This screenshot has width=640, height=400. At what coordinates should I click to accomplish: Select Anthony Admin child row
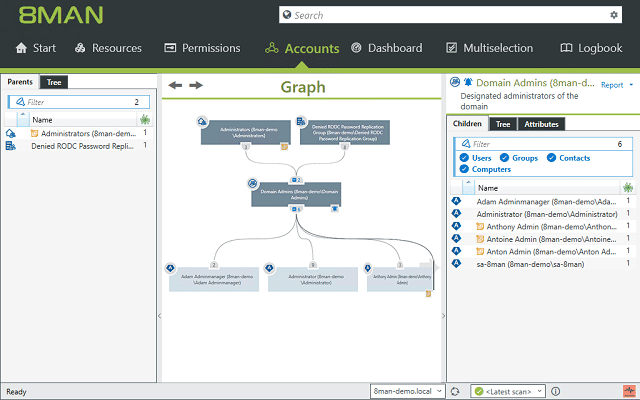(542, 227)
